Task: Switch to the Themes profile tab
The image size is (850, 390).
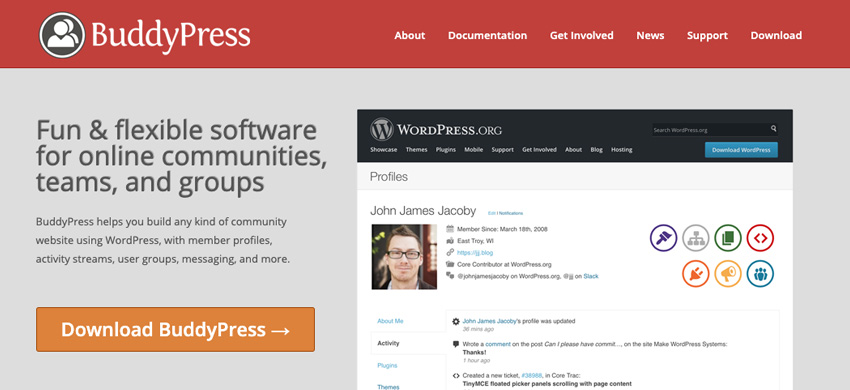Action: (388, 386)
